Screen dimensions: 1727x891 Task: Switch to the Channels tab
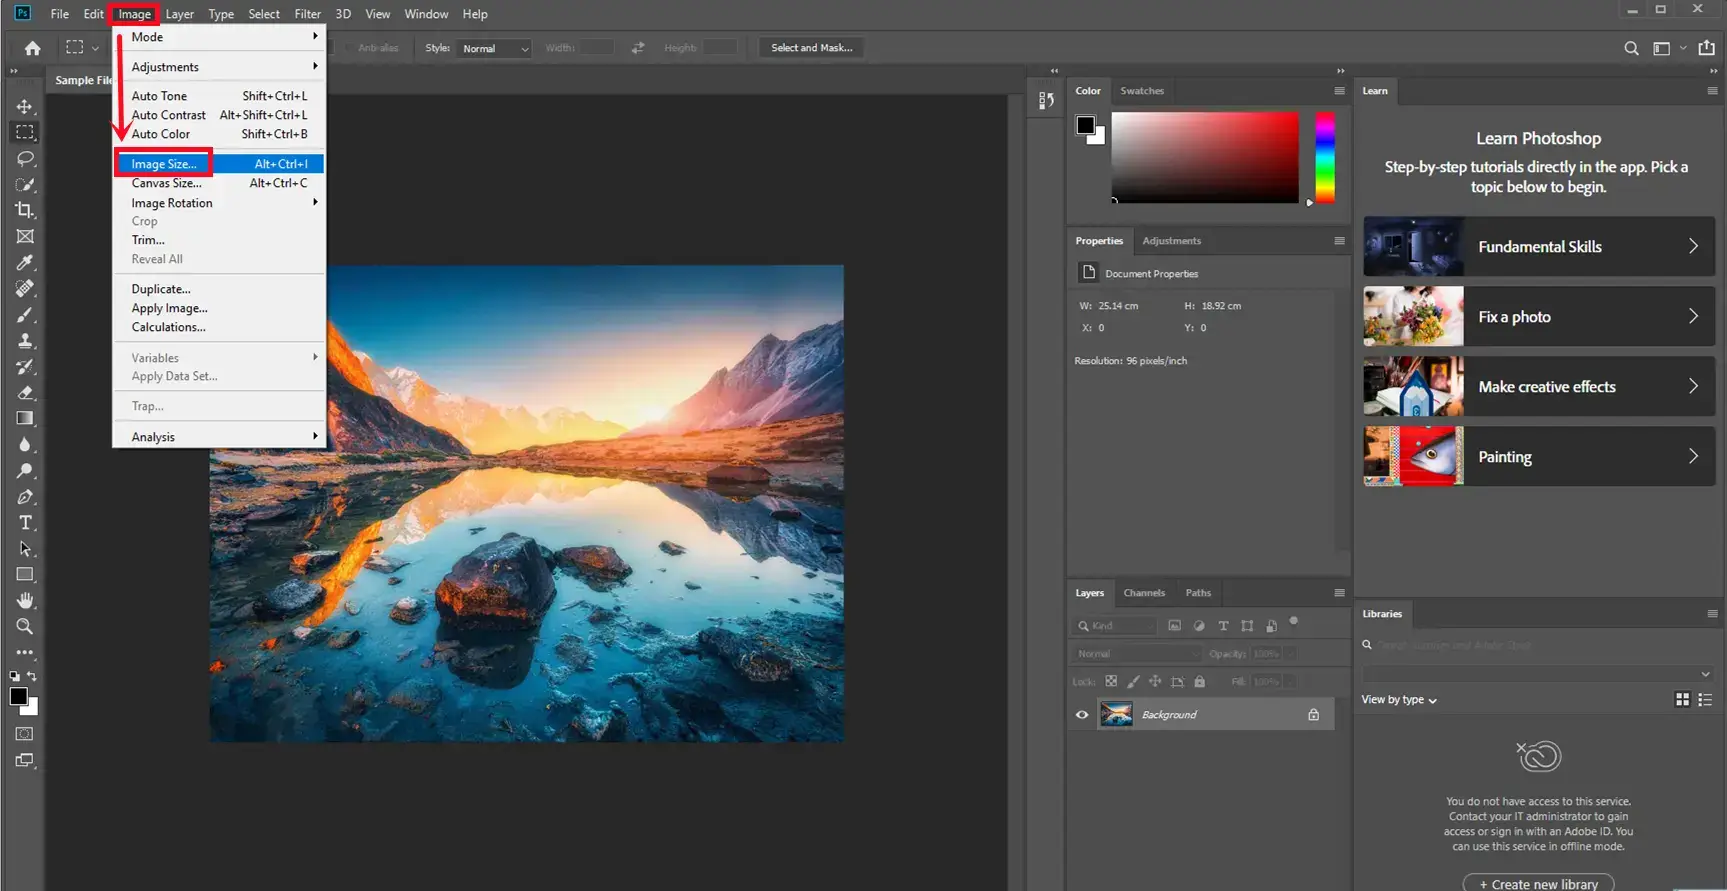(1144, 593)
